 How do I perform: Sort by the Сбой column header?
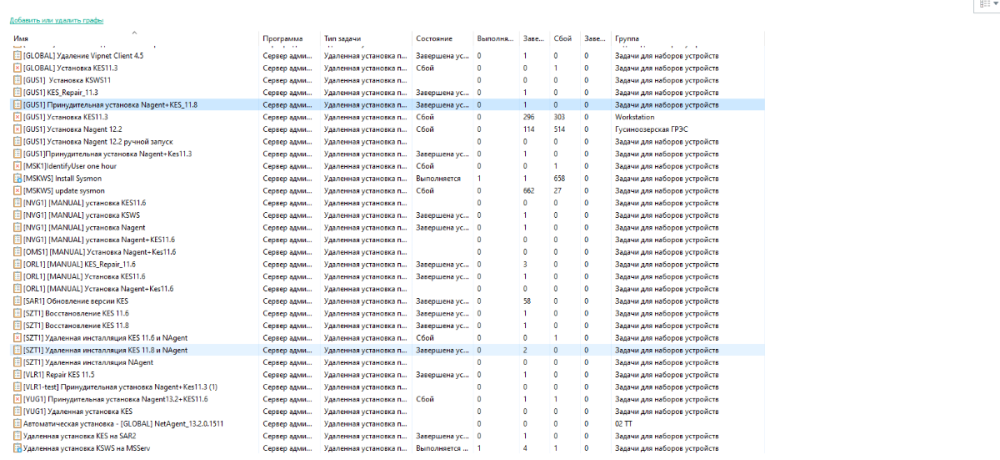coord(562,39)
